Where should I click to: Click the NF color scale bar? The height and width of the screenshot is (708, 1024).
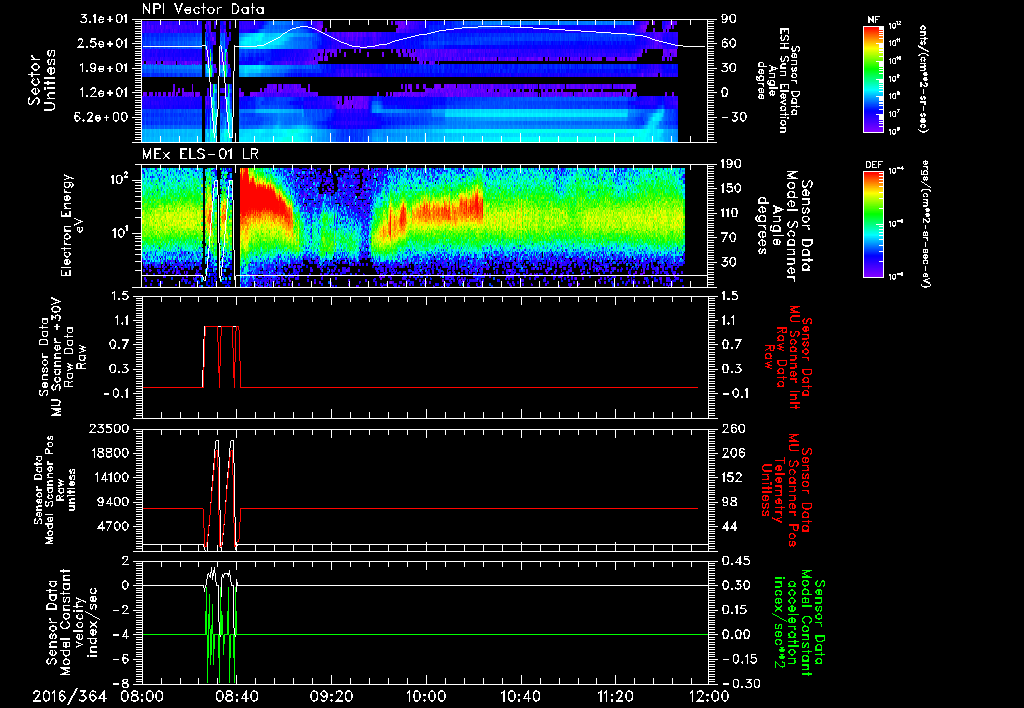click(874, 78)
